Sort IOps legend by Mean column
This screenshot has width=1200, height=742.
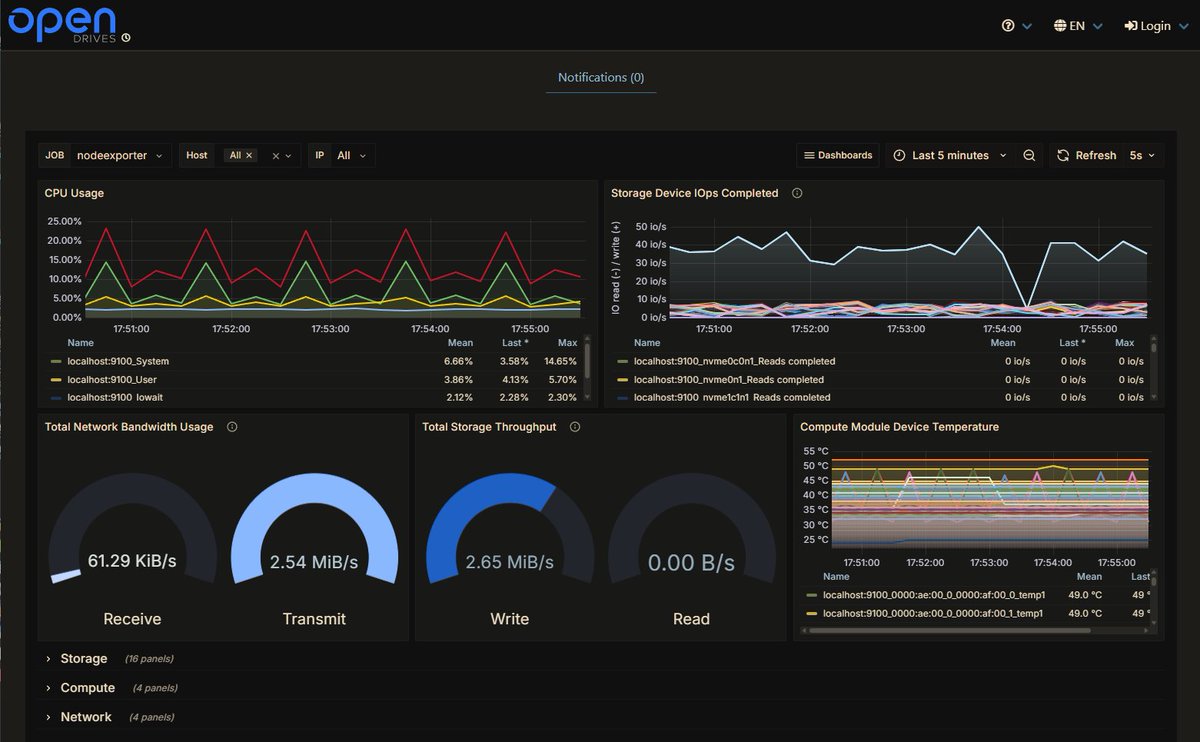1003,343
